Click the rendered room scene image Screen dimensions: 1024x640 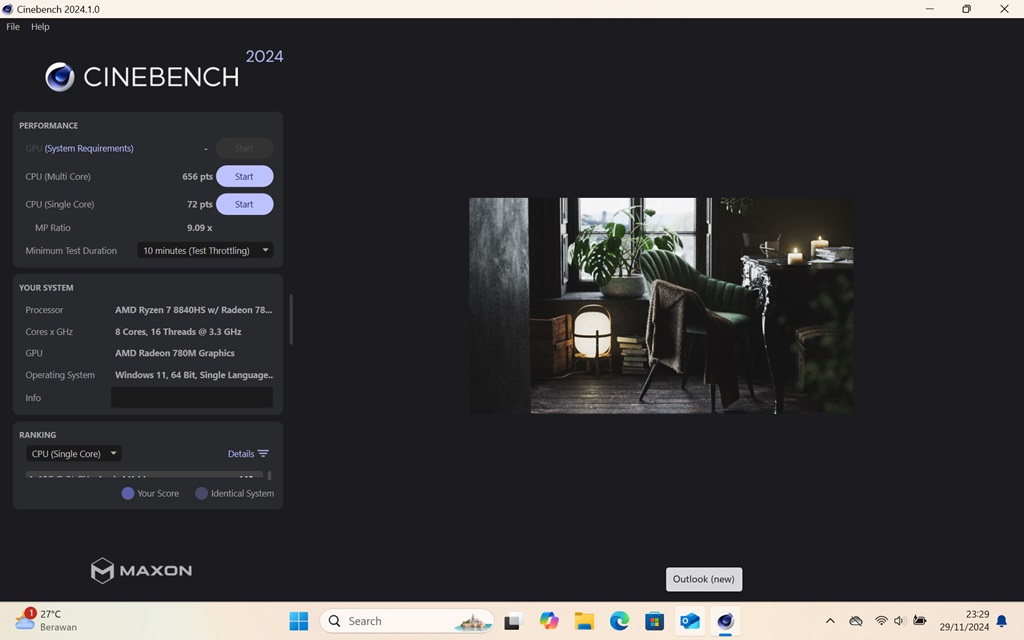click(661, 306)
